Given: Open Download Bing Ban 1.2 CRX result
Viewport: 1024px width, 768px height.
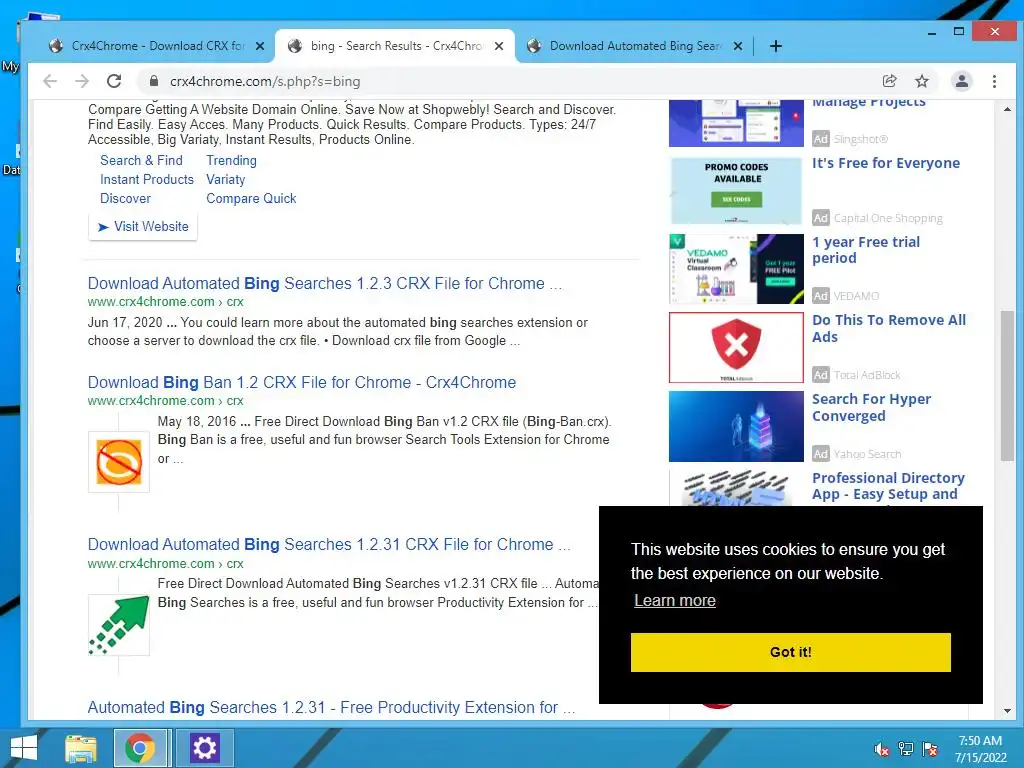Looking at the screenshot, I should point(302,383).
